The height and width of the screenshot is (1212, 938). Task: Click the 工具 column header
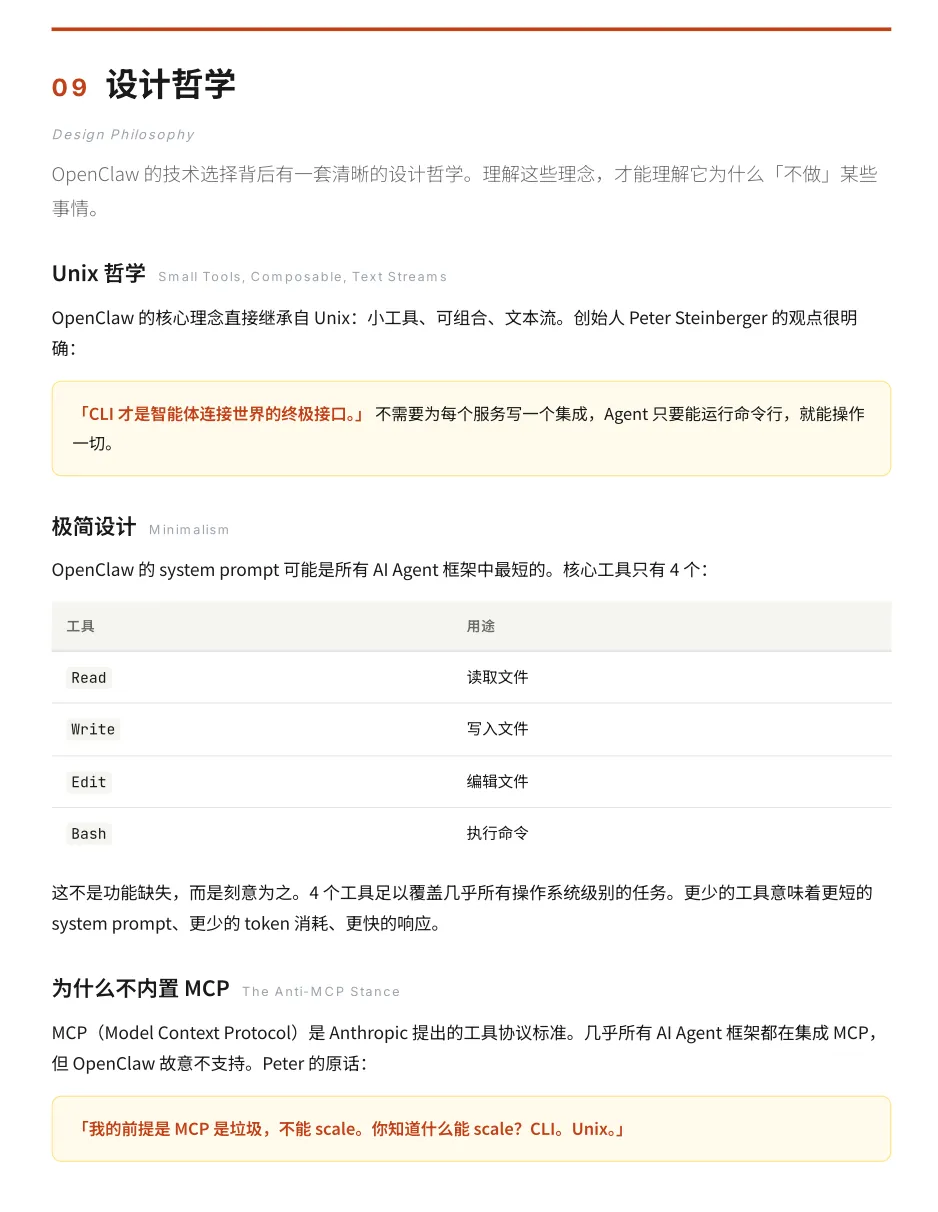[x=81, y=626]
